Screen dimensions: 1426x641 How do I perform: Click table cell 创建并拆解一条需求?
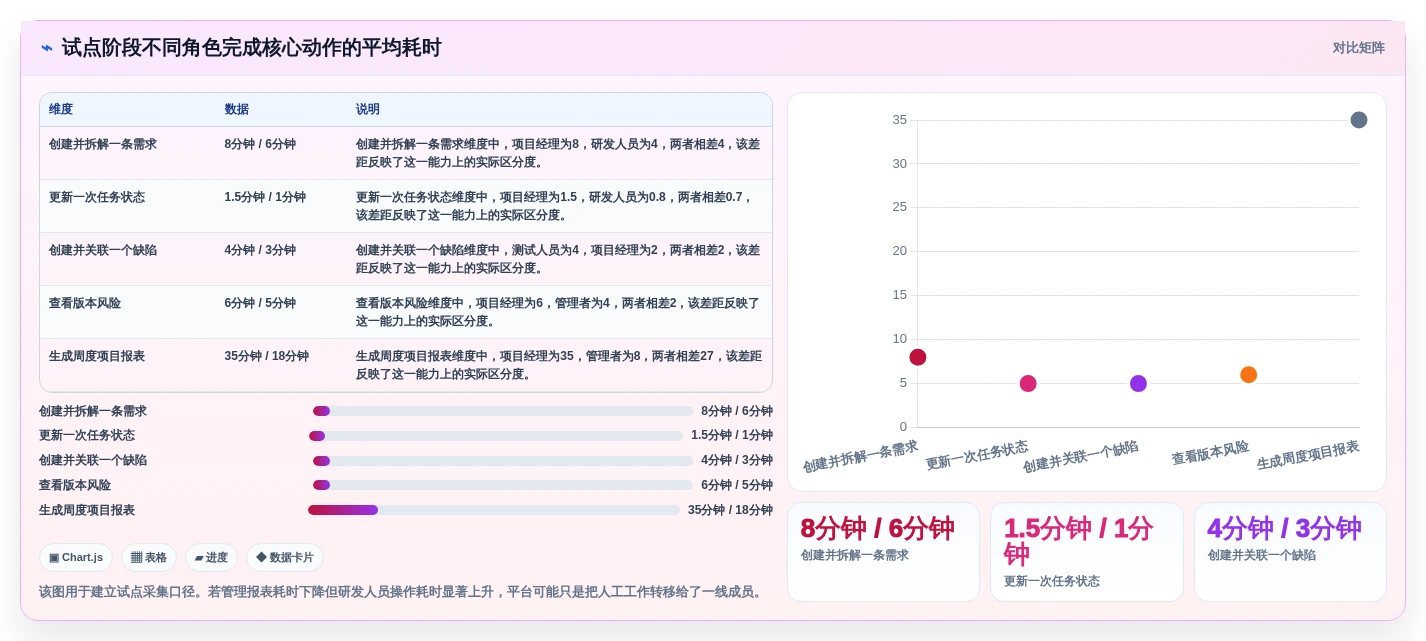click(x=103, y=144)
